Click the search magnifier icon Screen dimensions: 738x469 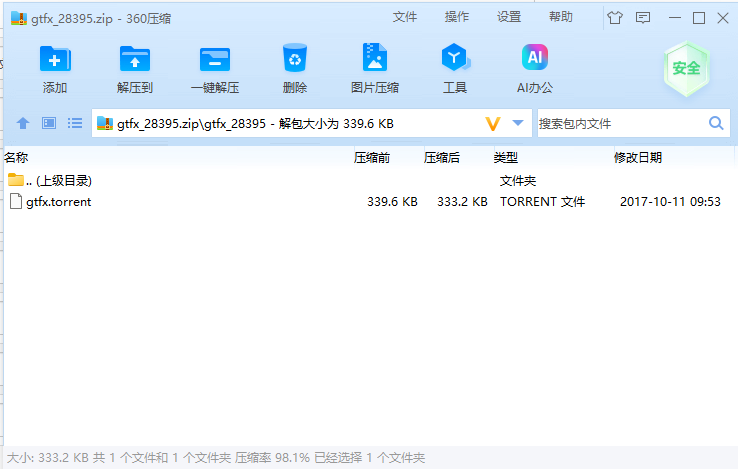pos(716,123)
